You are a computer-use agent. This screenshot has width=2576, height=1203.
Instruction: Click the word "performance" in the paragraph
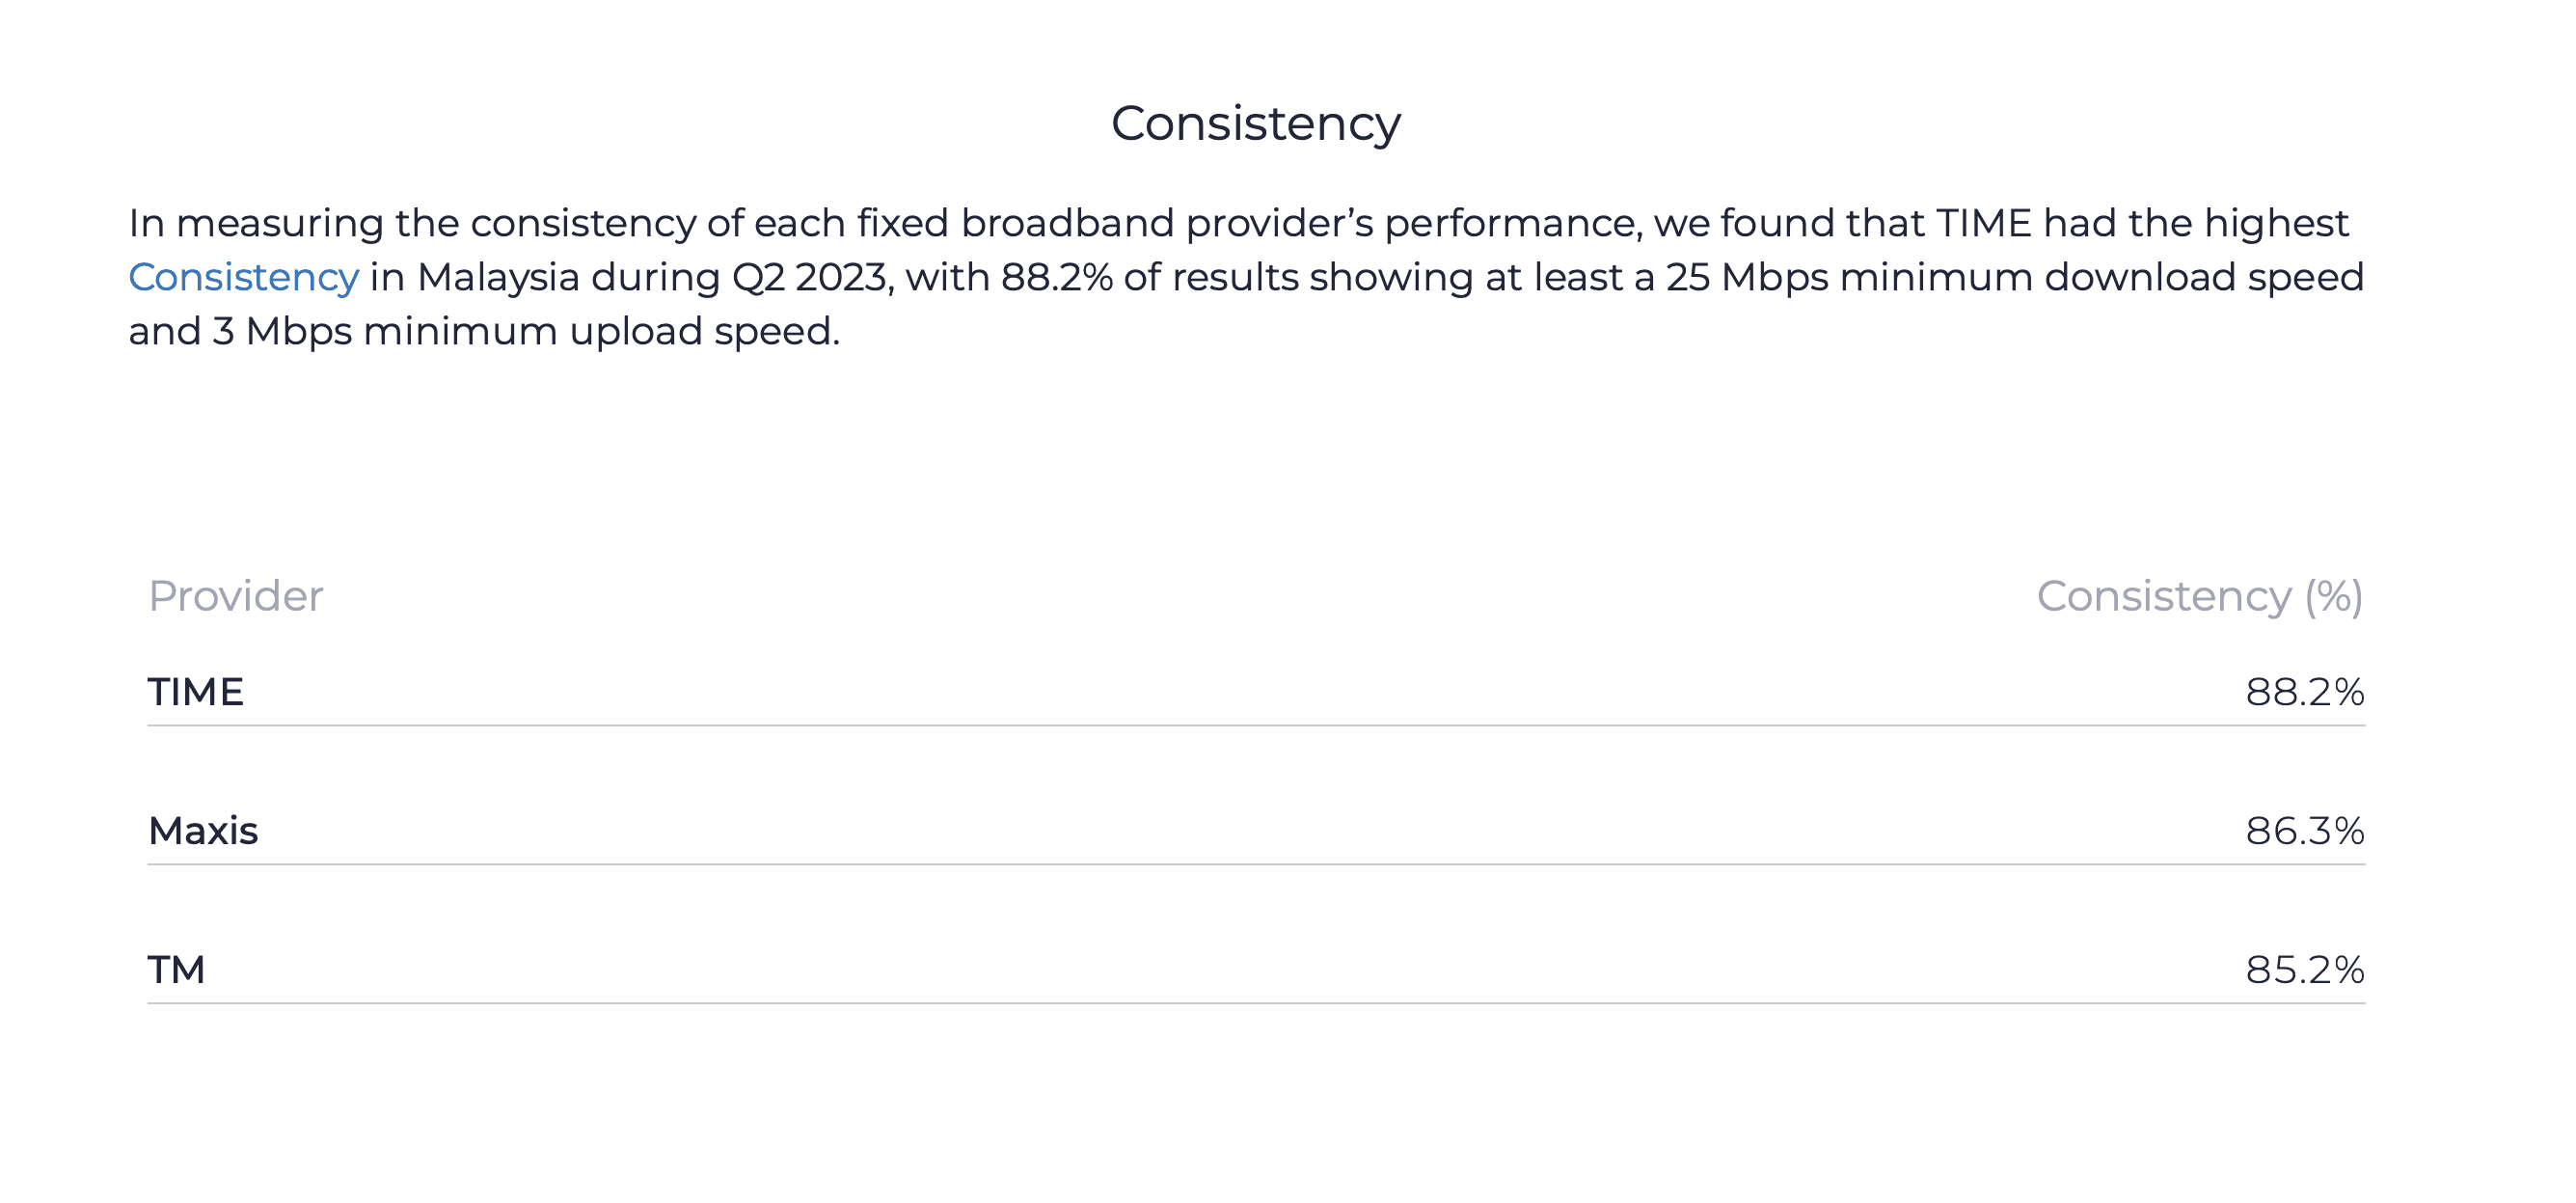pyautogui.click(x=1512, y=223)
